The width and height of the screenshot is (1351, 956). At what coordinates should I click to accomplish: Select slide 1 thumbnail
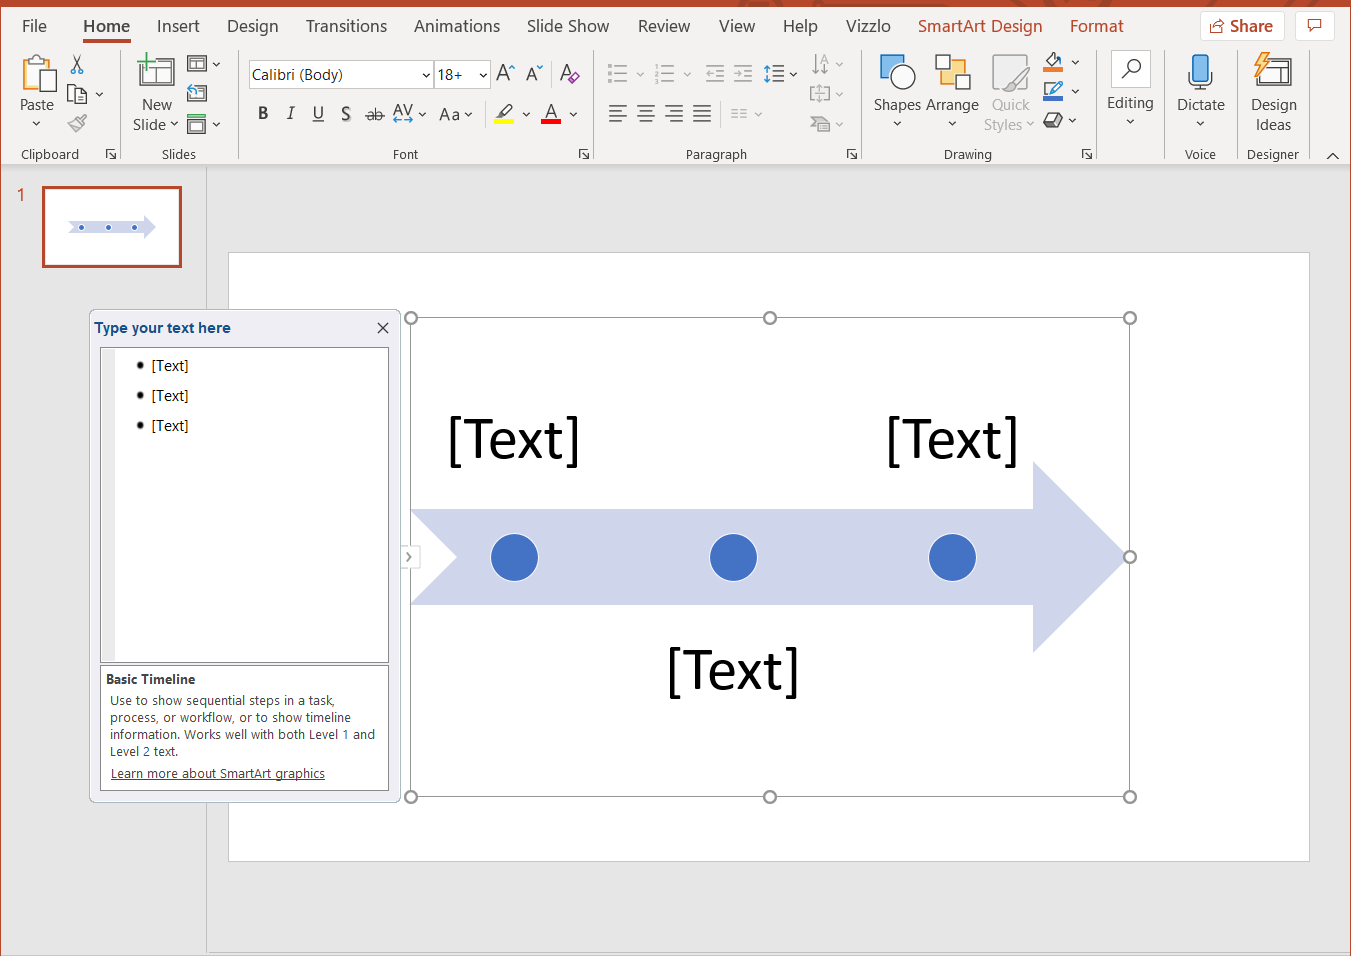pos(112,227)
